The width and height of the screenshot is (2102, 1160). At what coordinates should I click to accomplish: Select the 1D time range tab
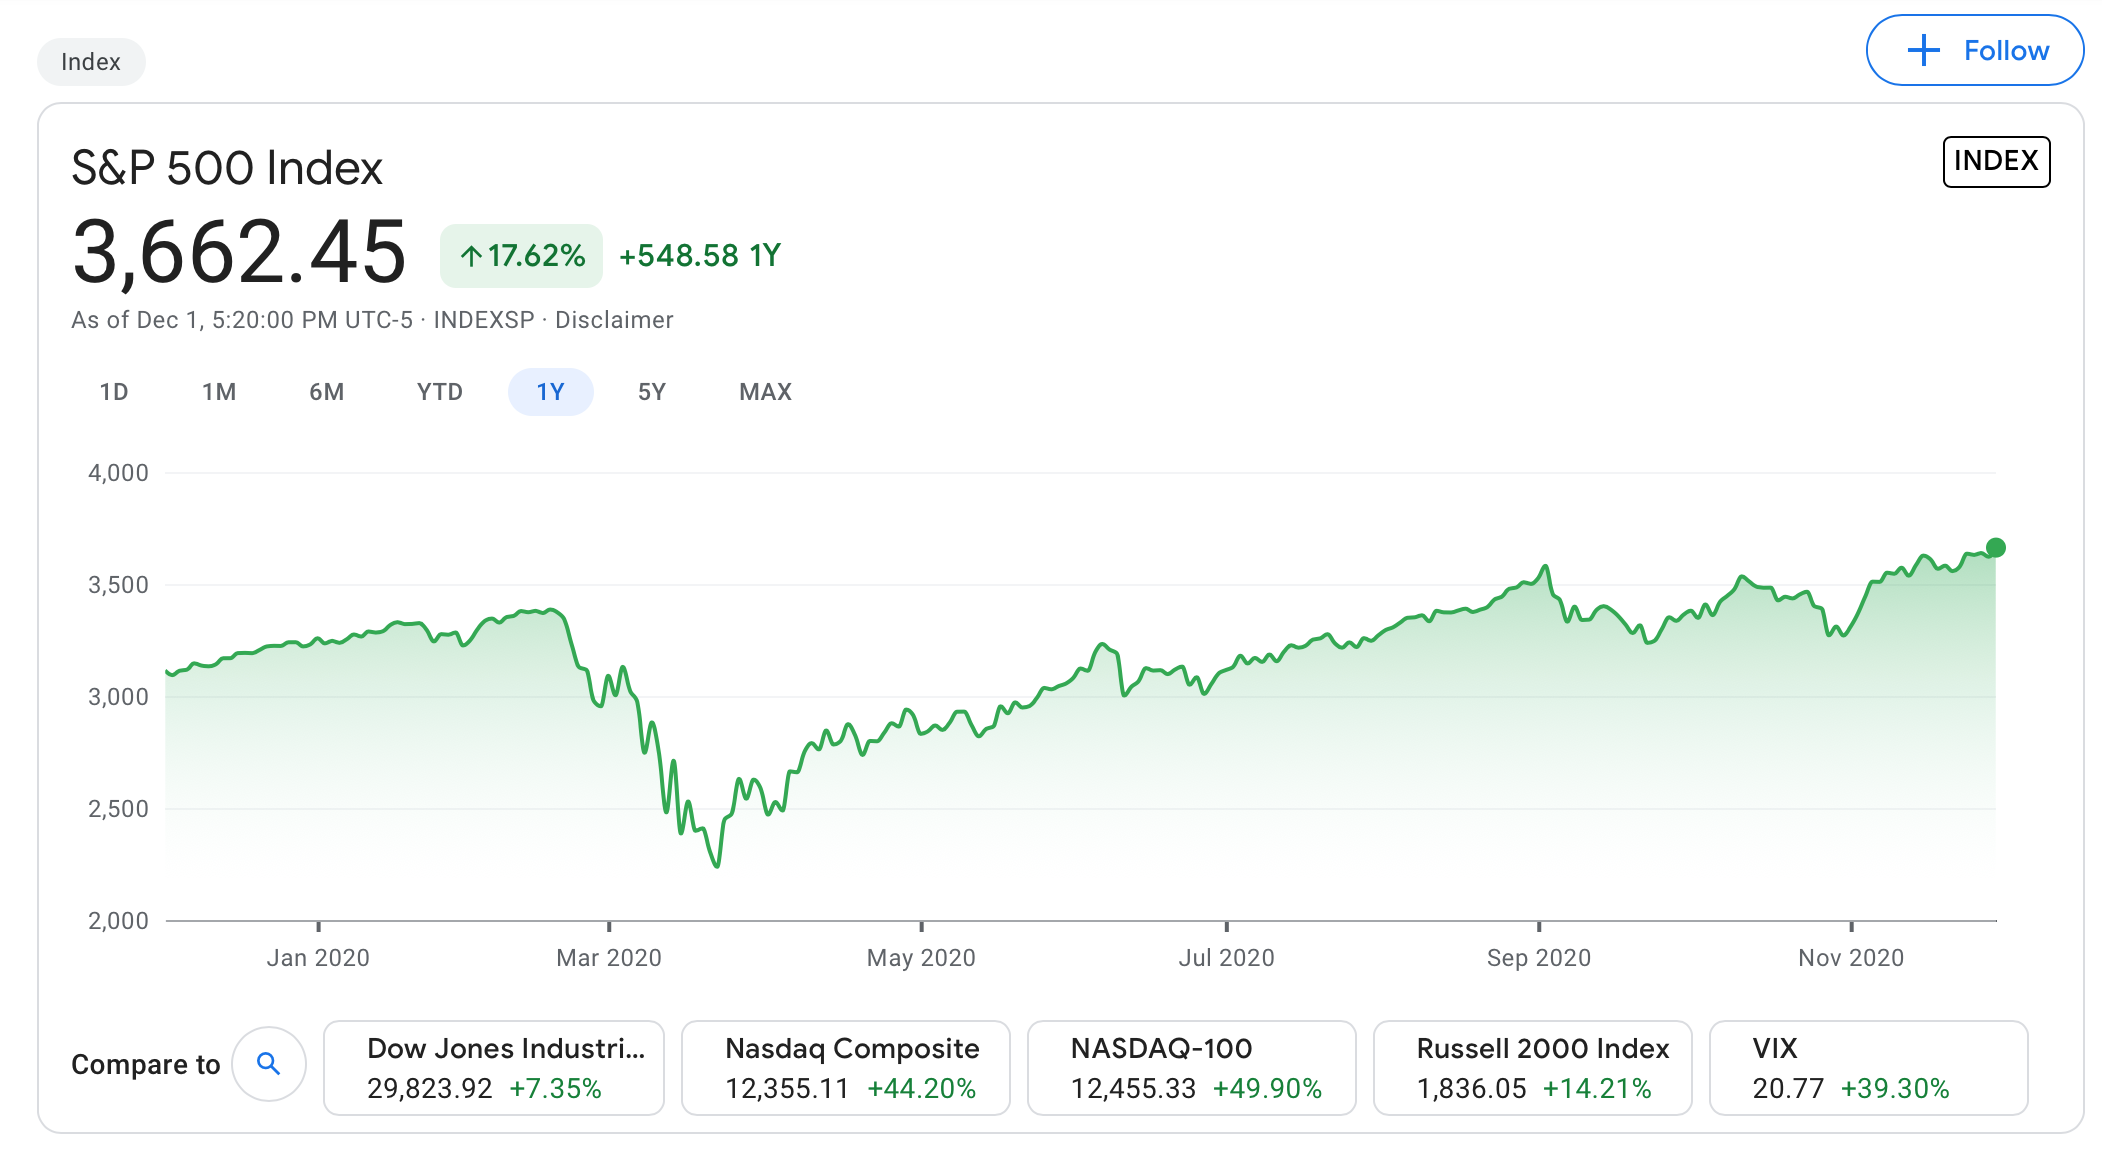coord(114,392)
